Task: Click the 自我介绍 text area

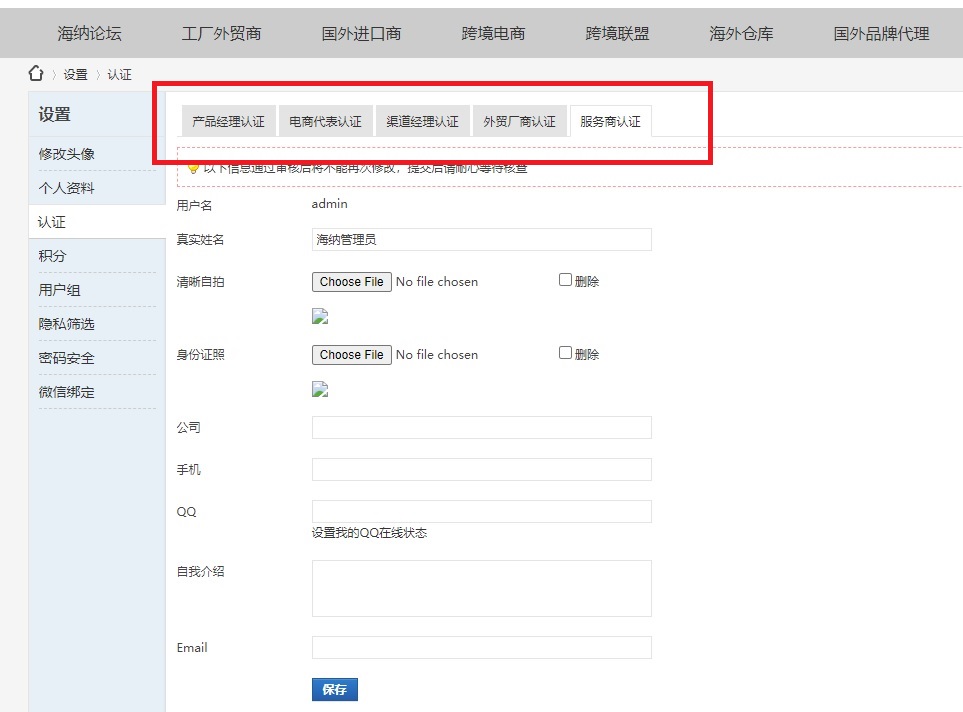Action: point(481,588)
